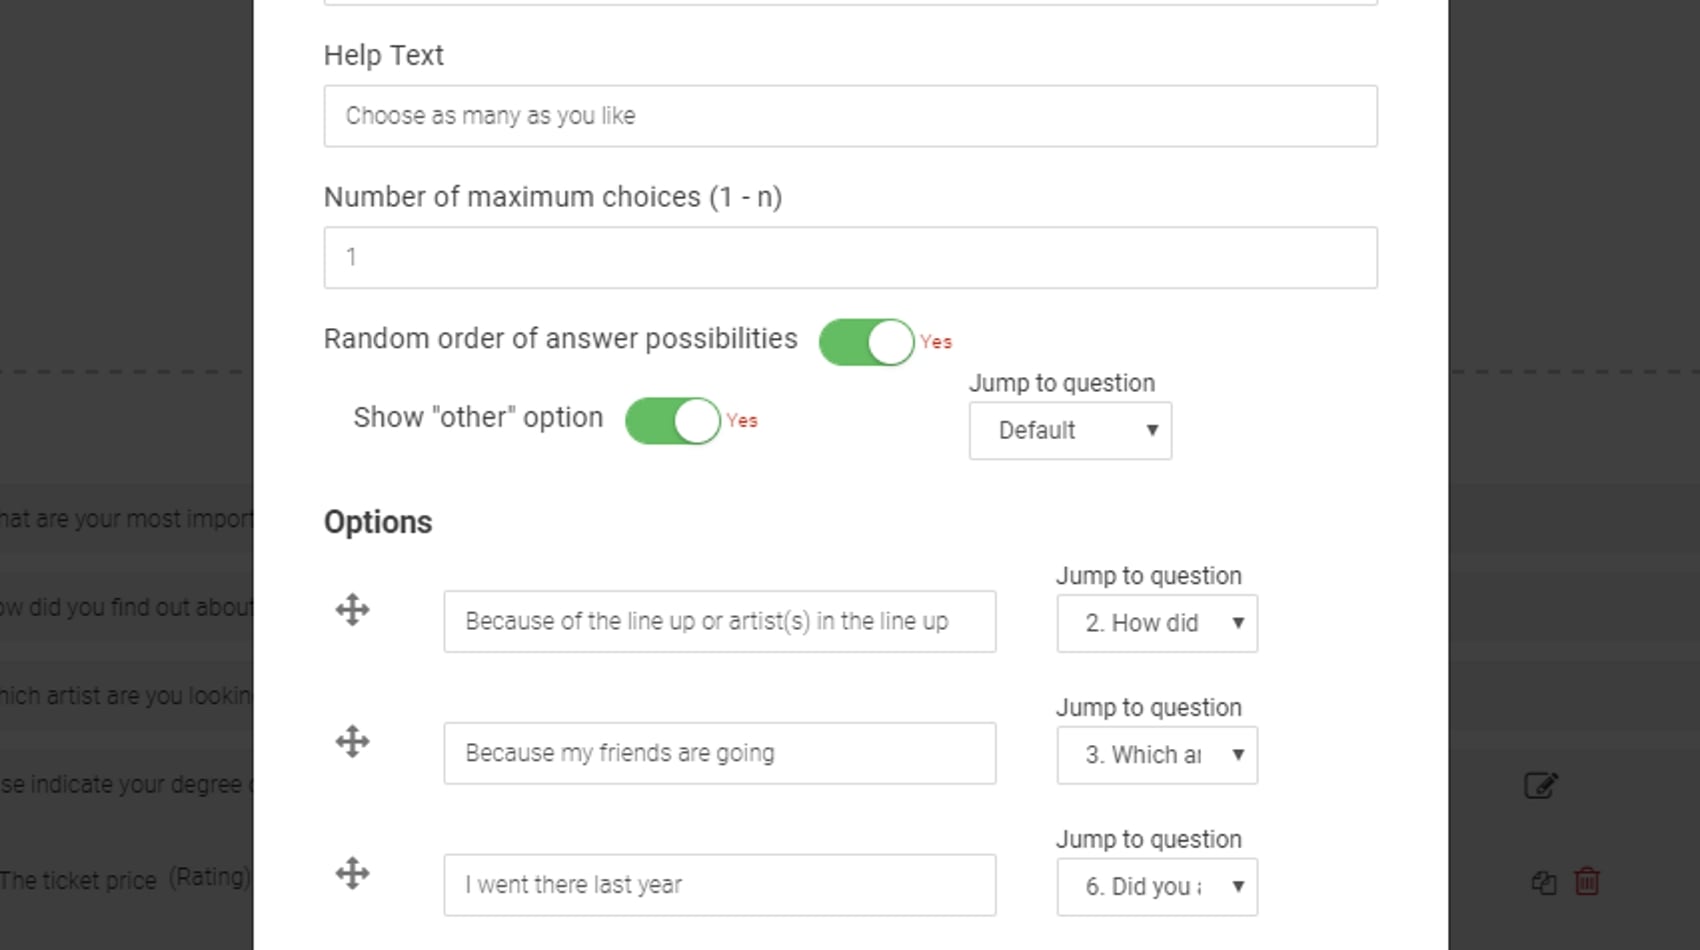Click the duplicate icon in ticket price row
Image resolution: width=1700 pixels, height=950 pixels.
pyautogui.click(x=1544, y=882)
